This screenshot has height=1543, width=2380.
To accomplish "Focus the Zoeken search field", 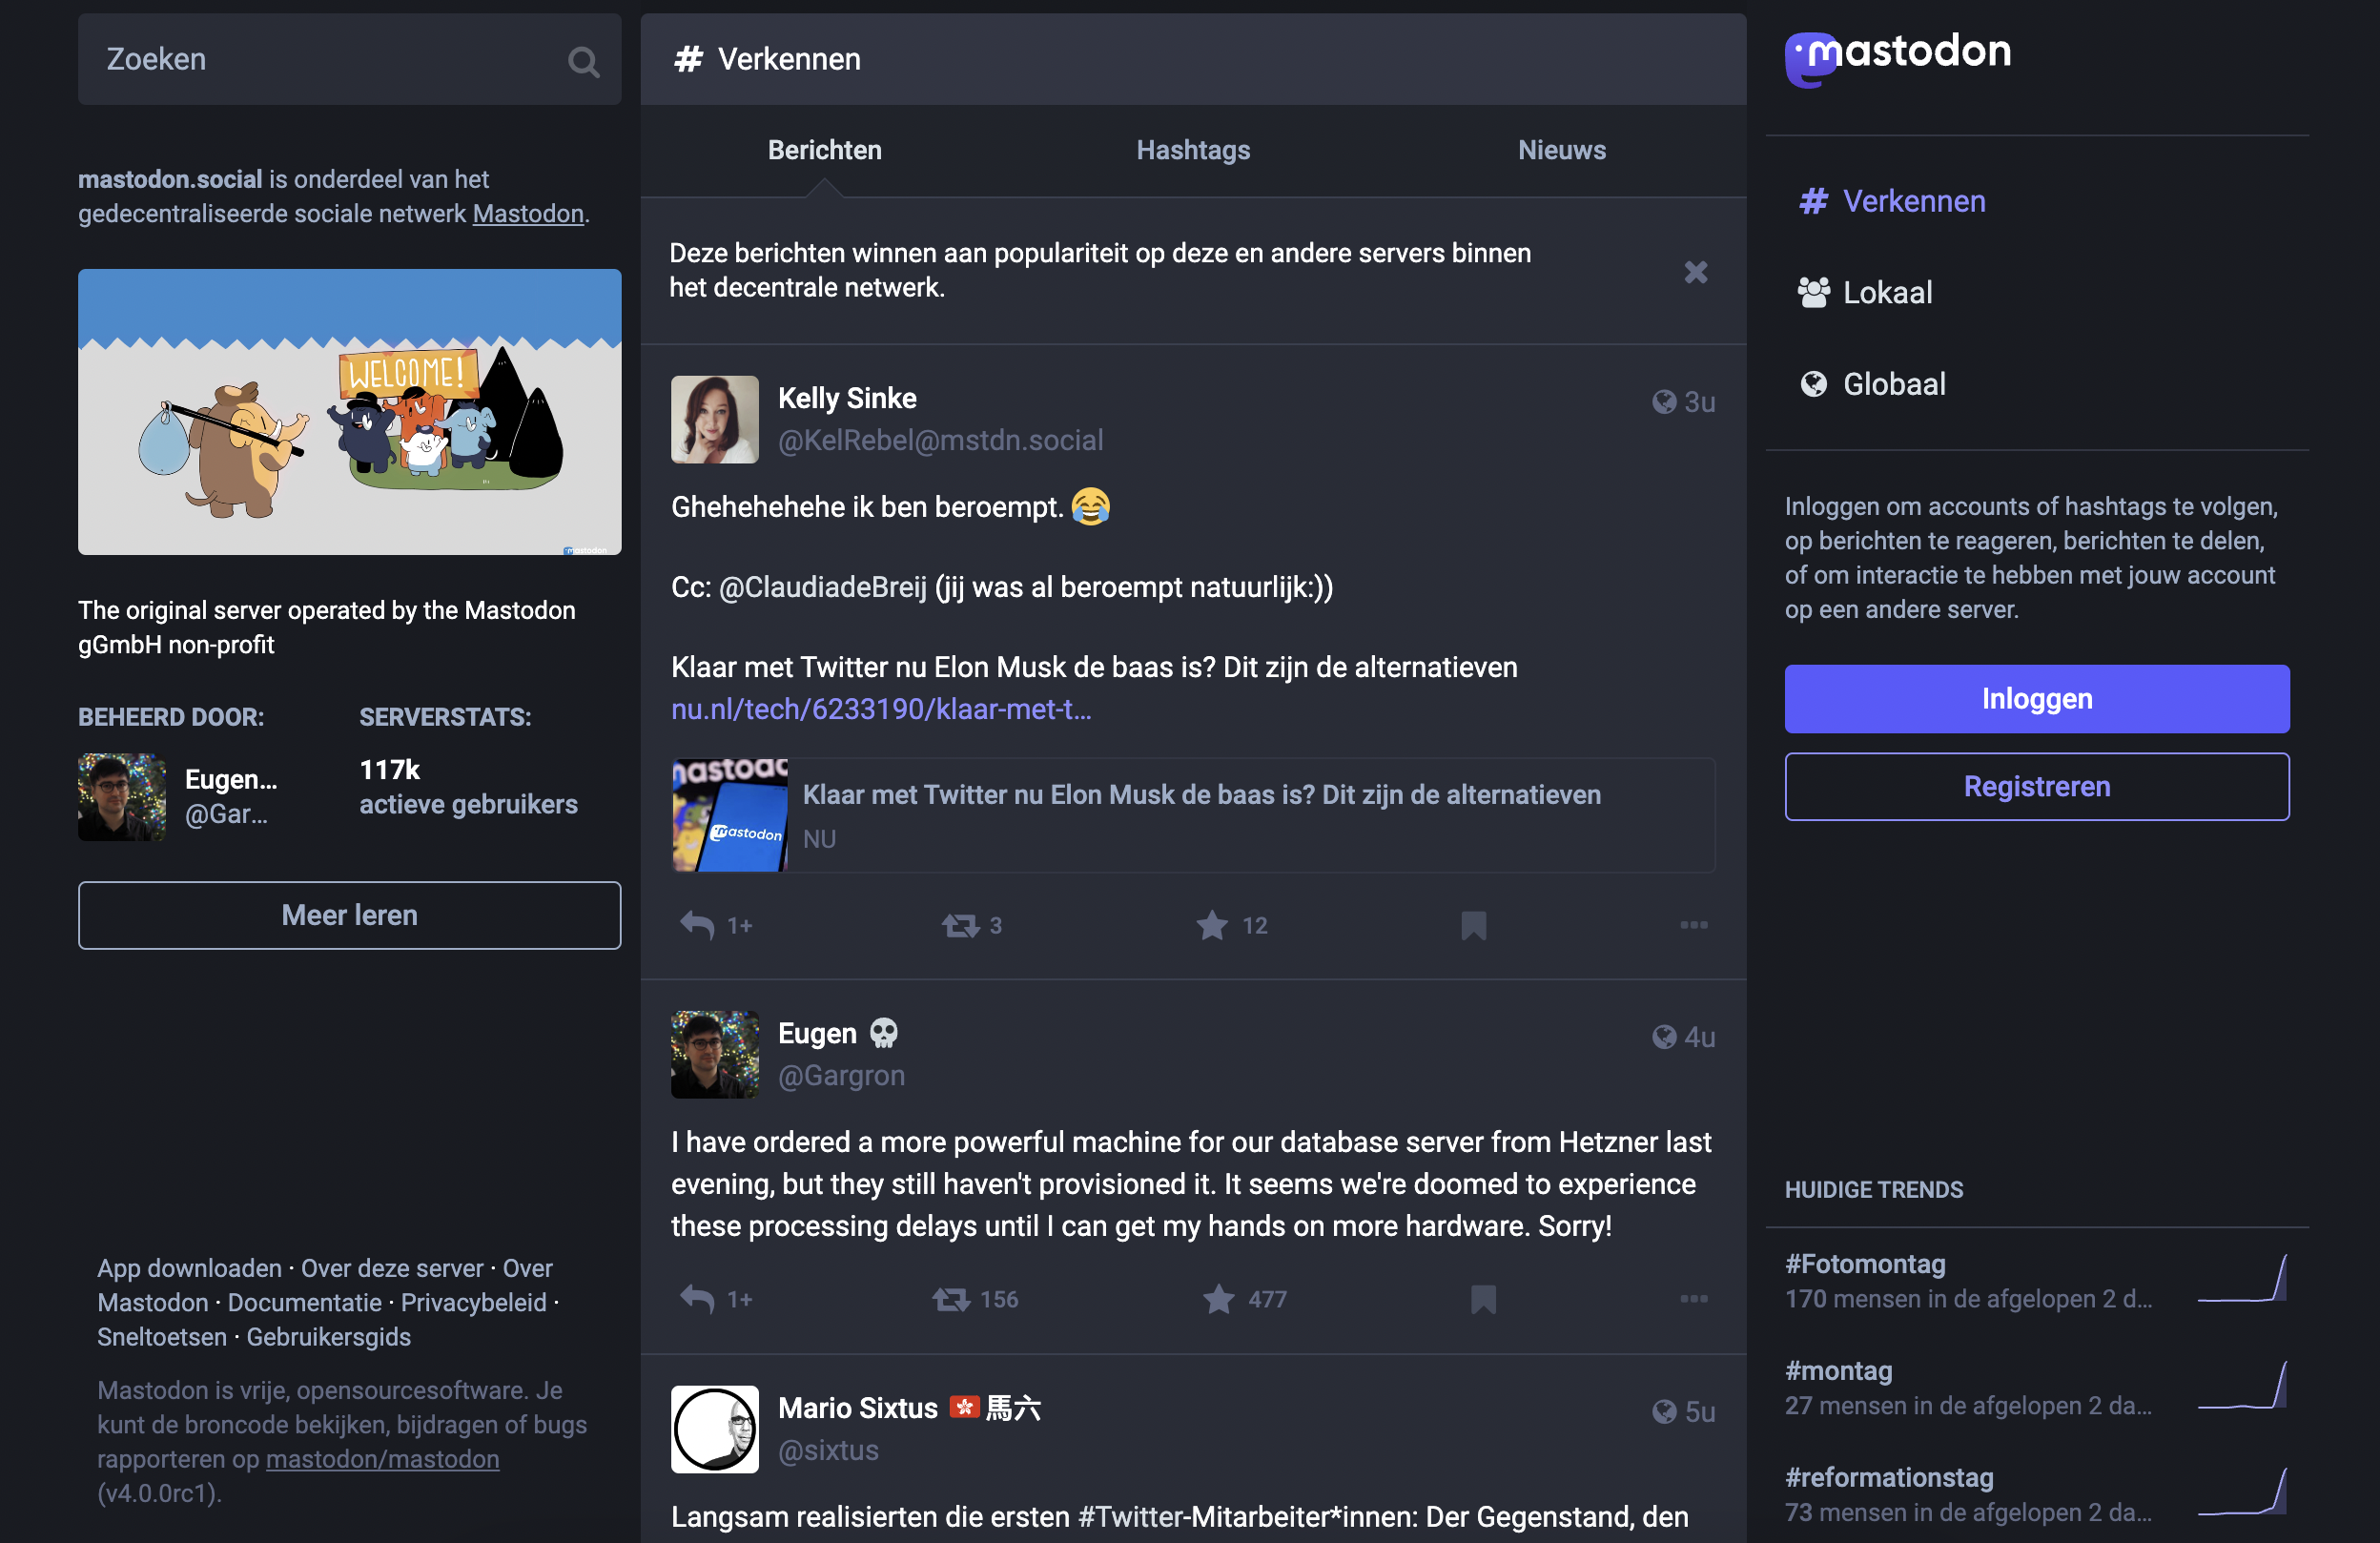I will click(x=349, y=59).
